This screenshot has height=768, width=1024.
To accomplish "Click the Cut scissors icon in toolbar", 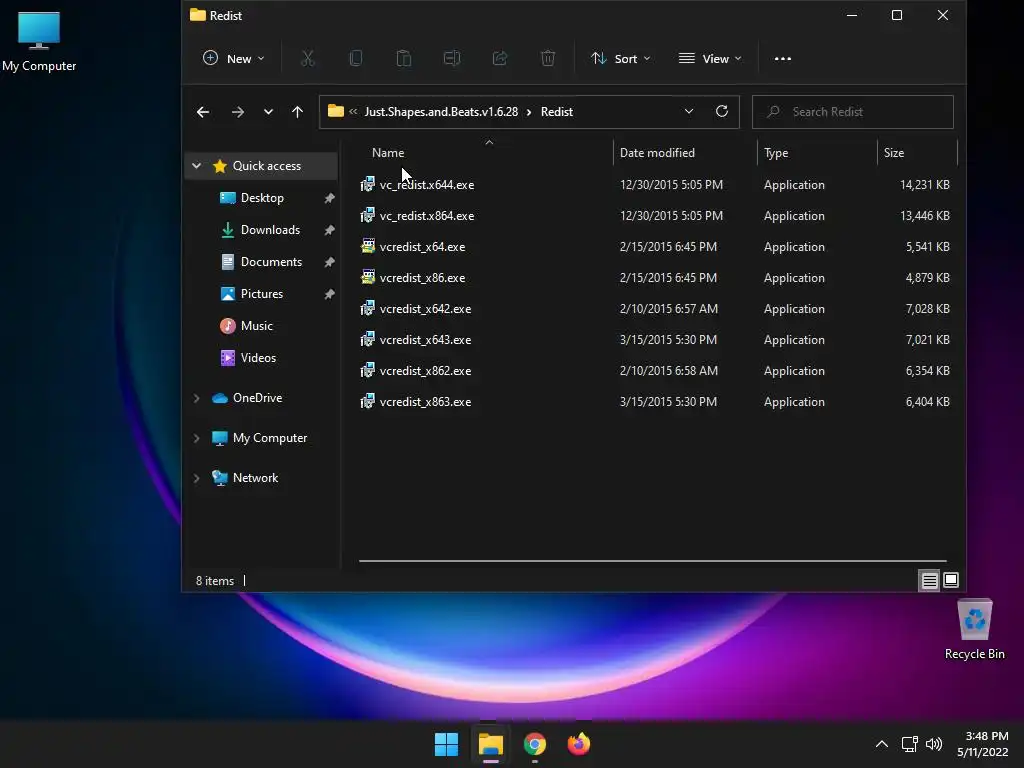I will pyautogui.click(x=307, y=59).
